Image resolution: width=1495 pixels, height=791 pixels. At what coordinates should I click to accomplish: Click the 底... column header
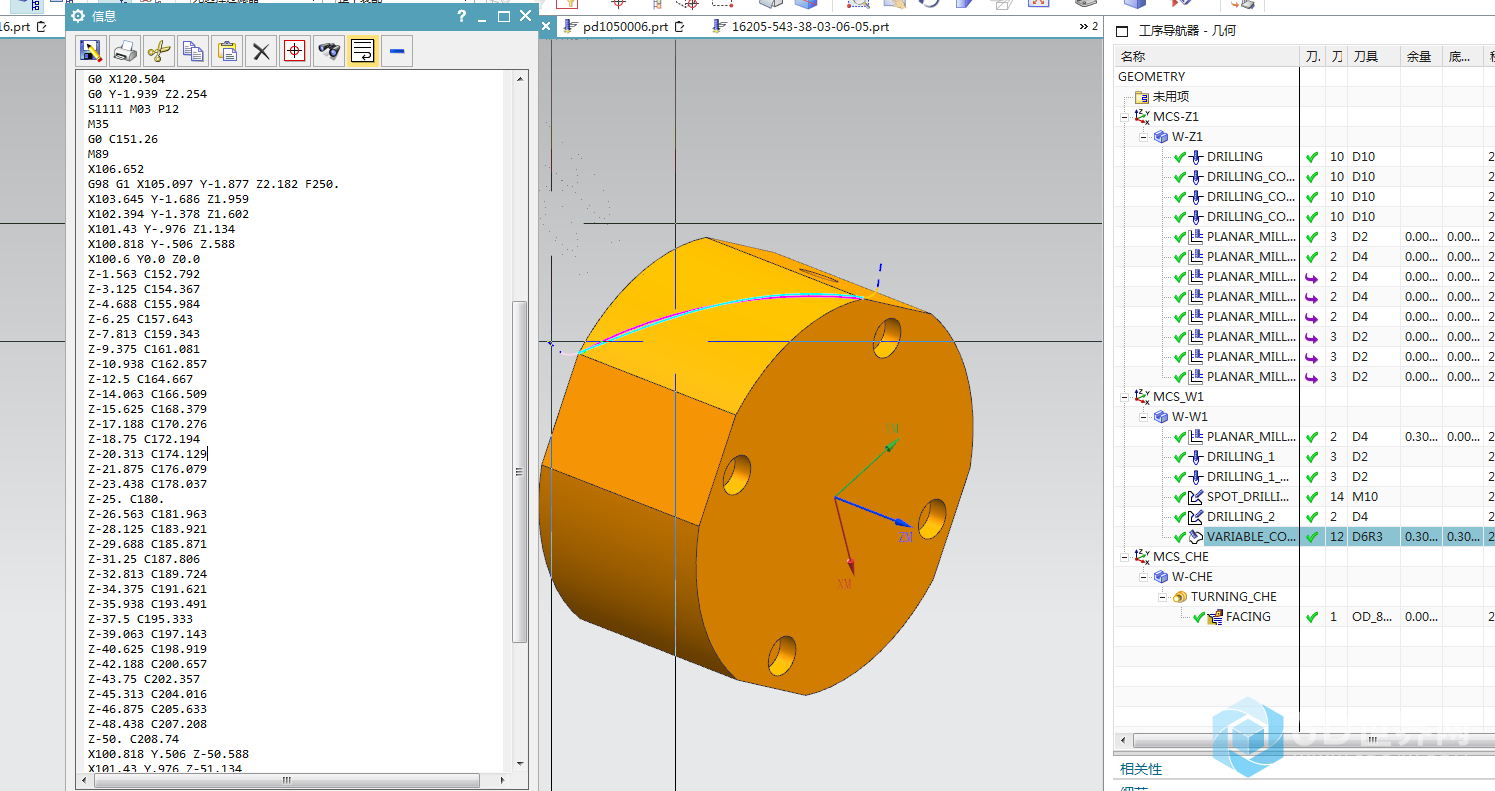(x=1464, y=57)
